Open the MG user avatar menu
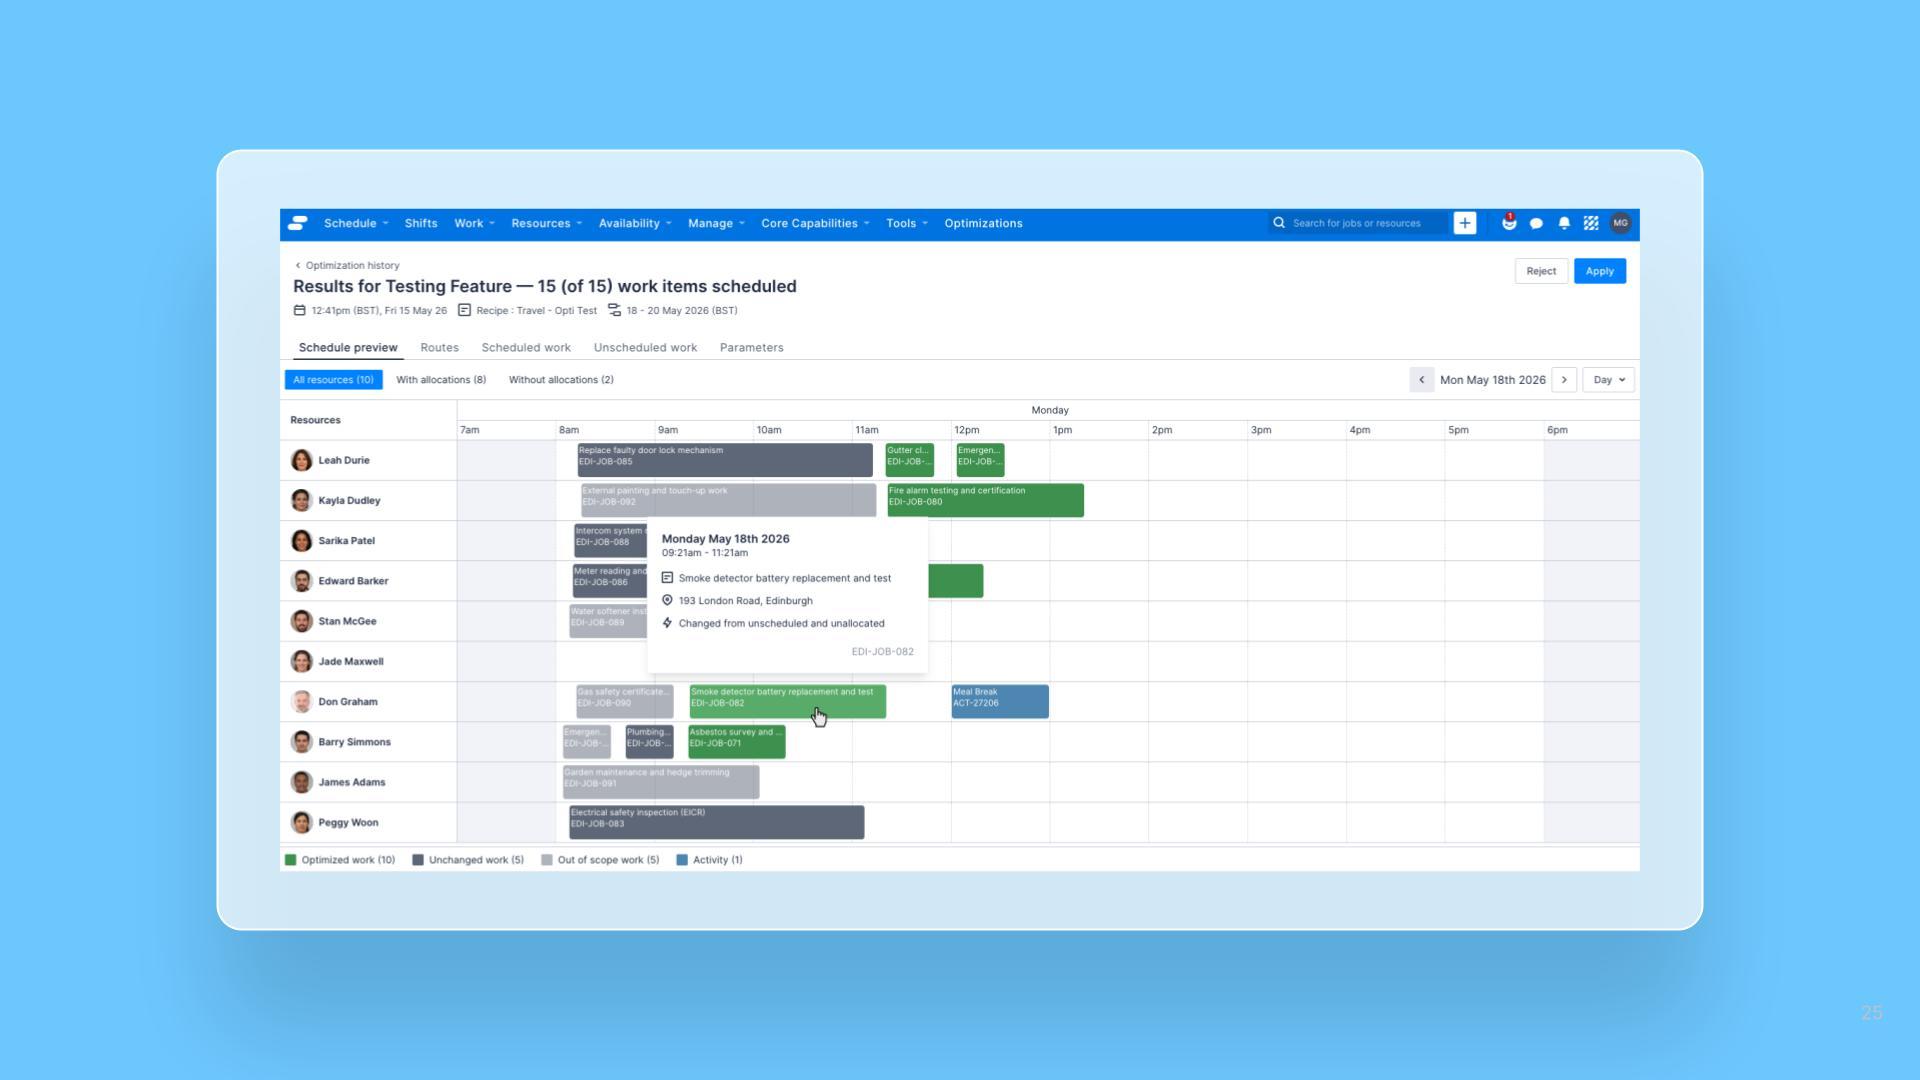The width and height of the screenshot is (1920, 1080). 1620,223
